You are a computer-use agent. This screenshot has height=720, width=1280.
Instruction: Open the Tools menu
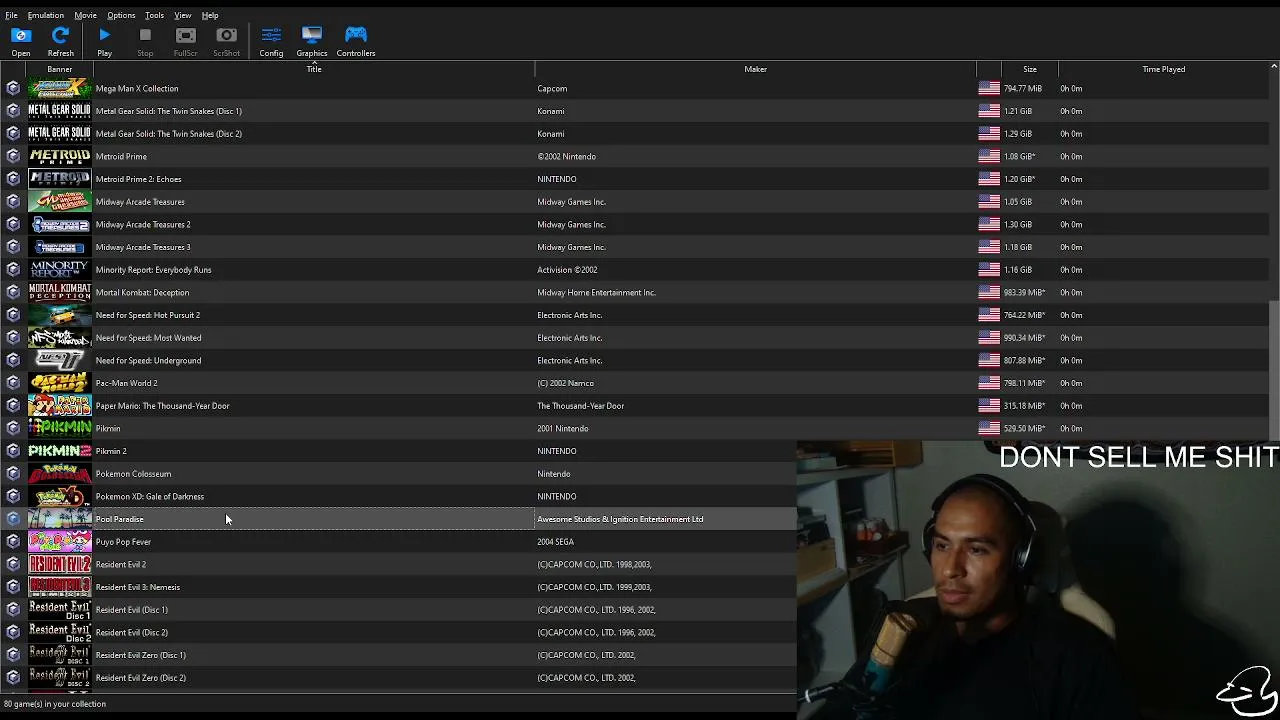point(154,15)
